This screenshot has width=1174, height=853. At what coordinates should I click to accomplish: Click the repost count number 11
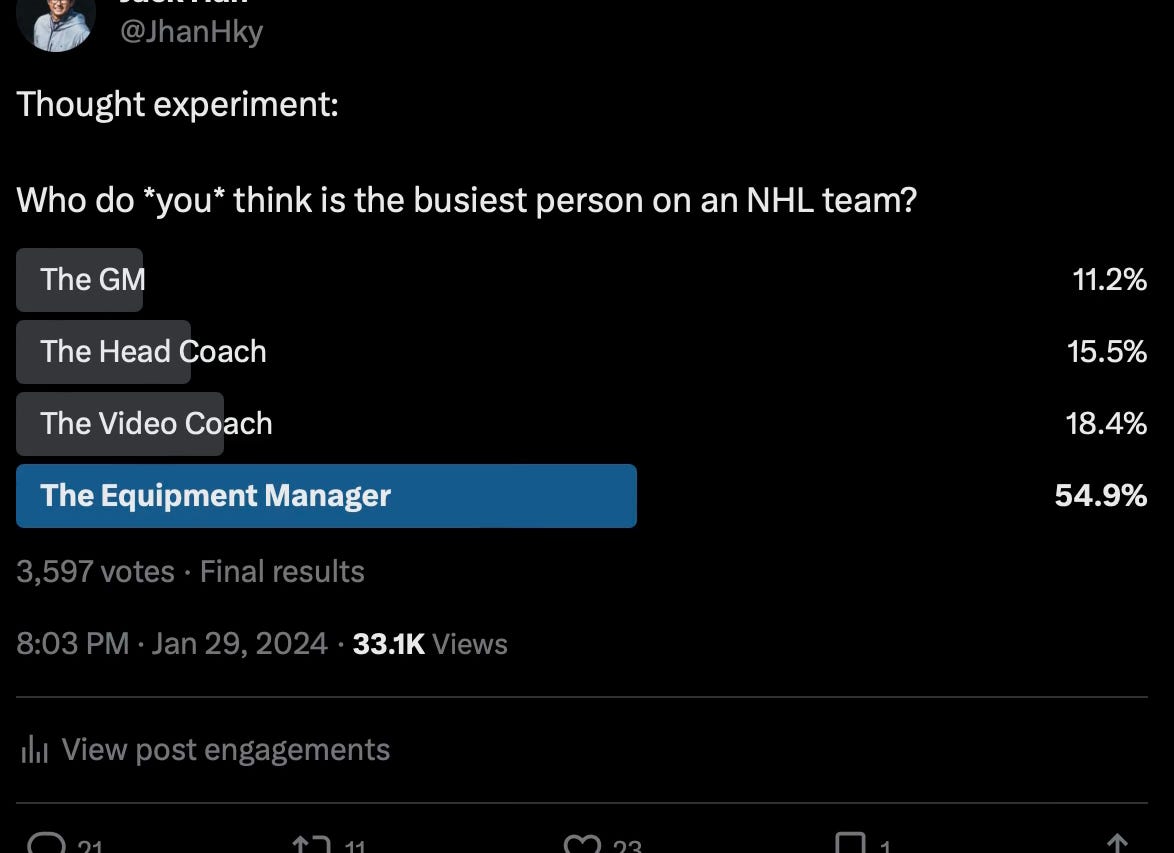click(x=355, y=846)
